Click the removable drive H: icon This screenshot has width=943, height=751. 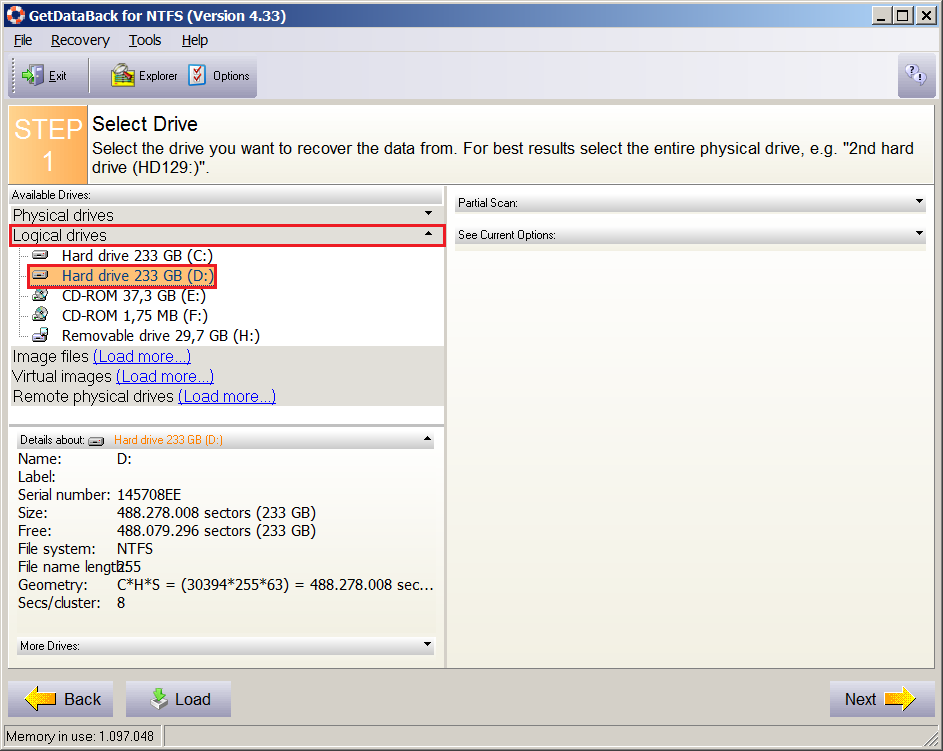tap(40, 336)
